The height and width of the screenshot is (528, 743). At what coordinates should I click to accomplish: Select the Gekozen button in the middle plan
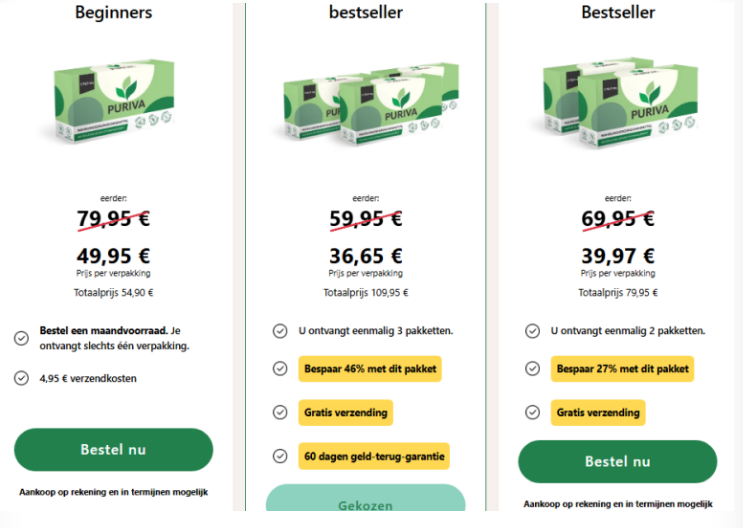365,506
